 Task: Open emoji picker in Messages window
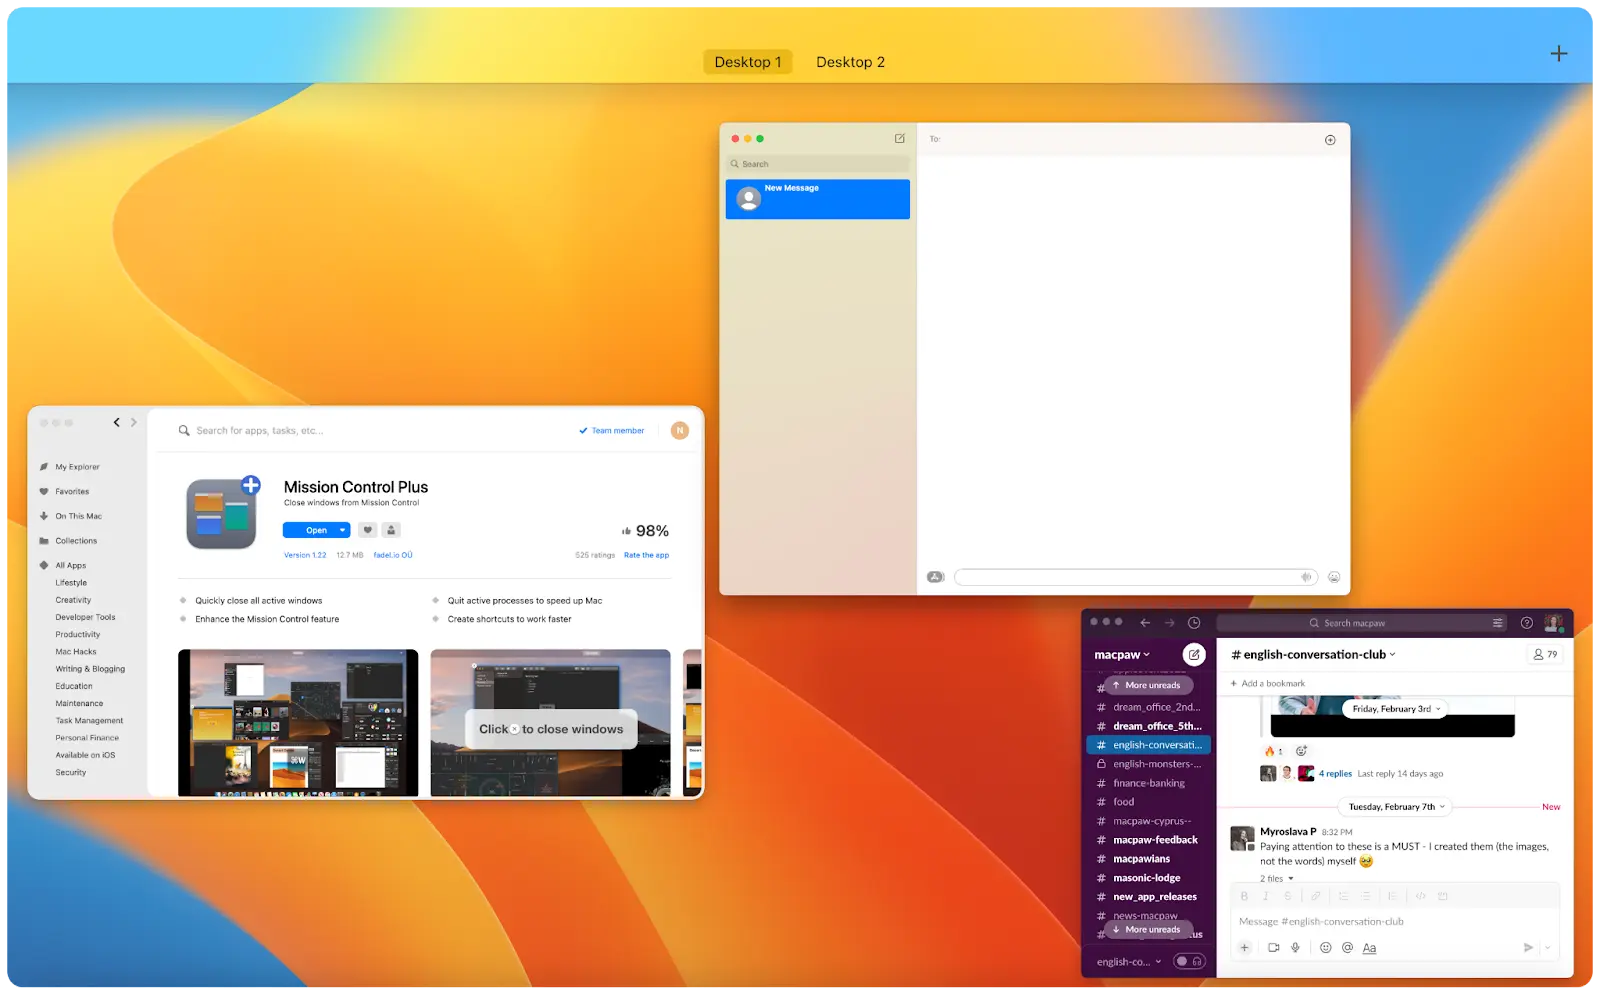(1333, 577)
